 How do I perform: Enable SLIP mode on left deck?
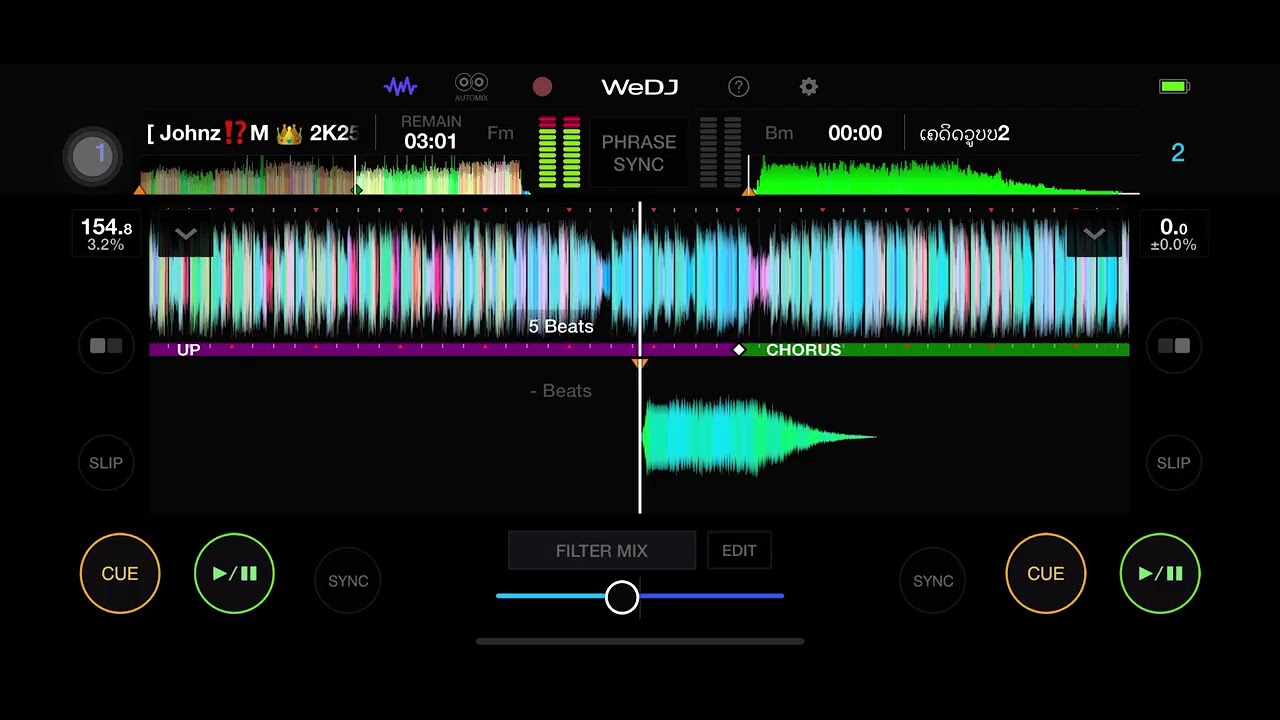pos(106,463)
